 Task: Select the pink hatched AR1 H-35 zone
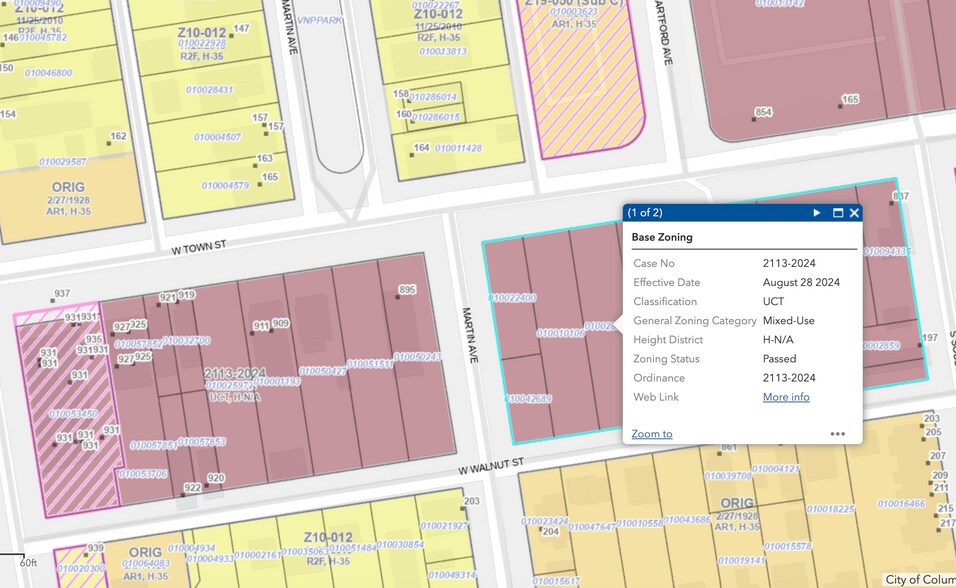[x=581, y=79]
